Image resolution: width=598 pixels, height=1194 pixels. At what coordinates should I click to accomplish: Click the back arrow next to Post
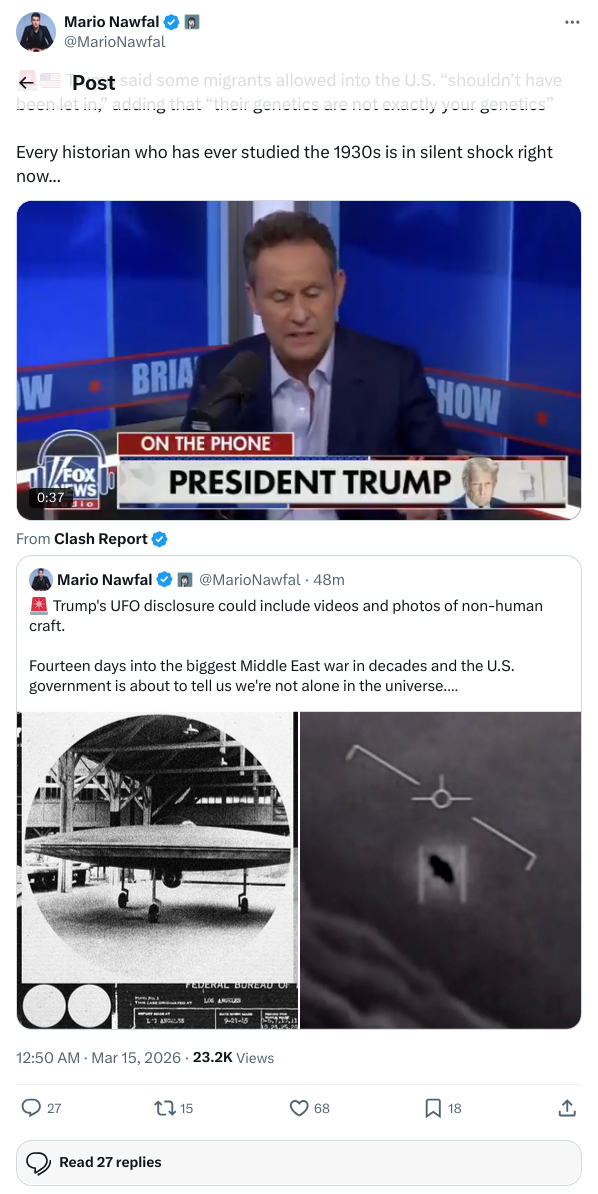tap(27, 81)
